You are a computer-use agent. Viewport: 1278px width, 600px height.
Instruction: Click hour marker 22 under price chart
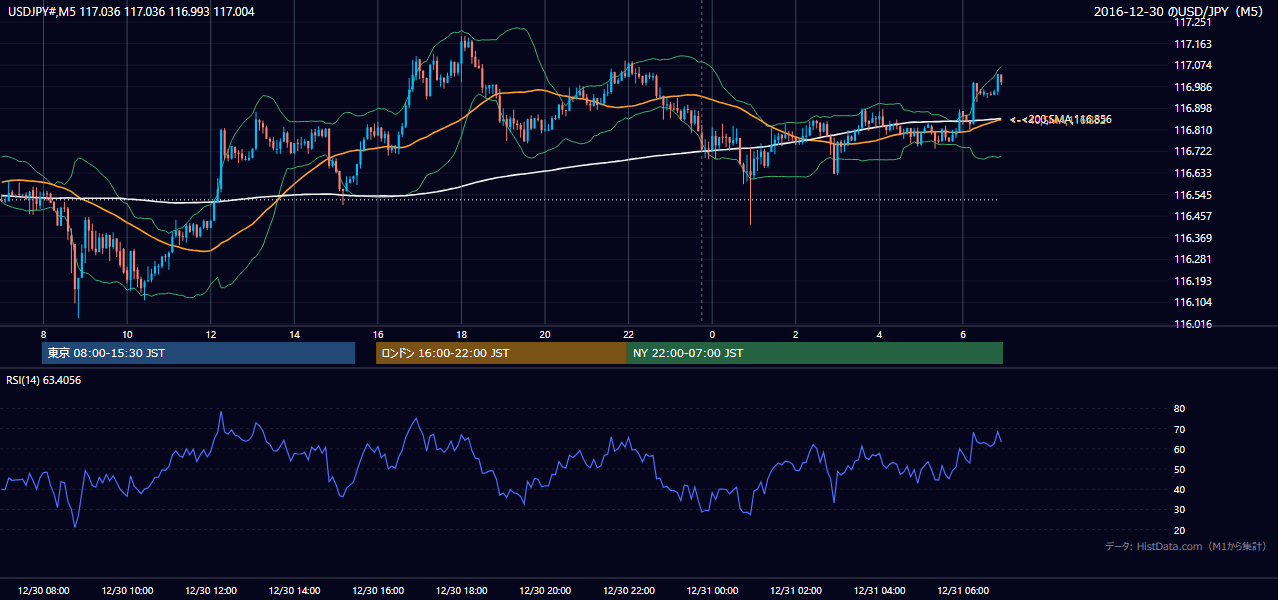628,334
